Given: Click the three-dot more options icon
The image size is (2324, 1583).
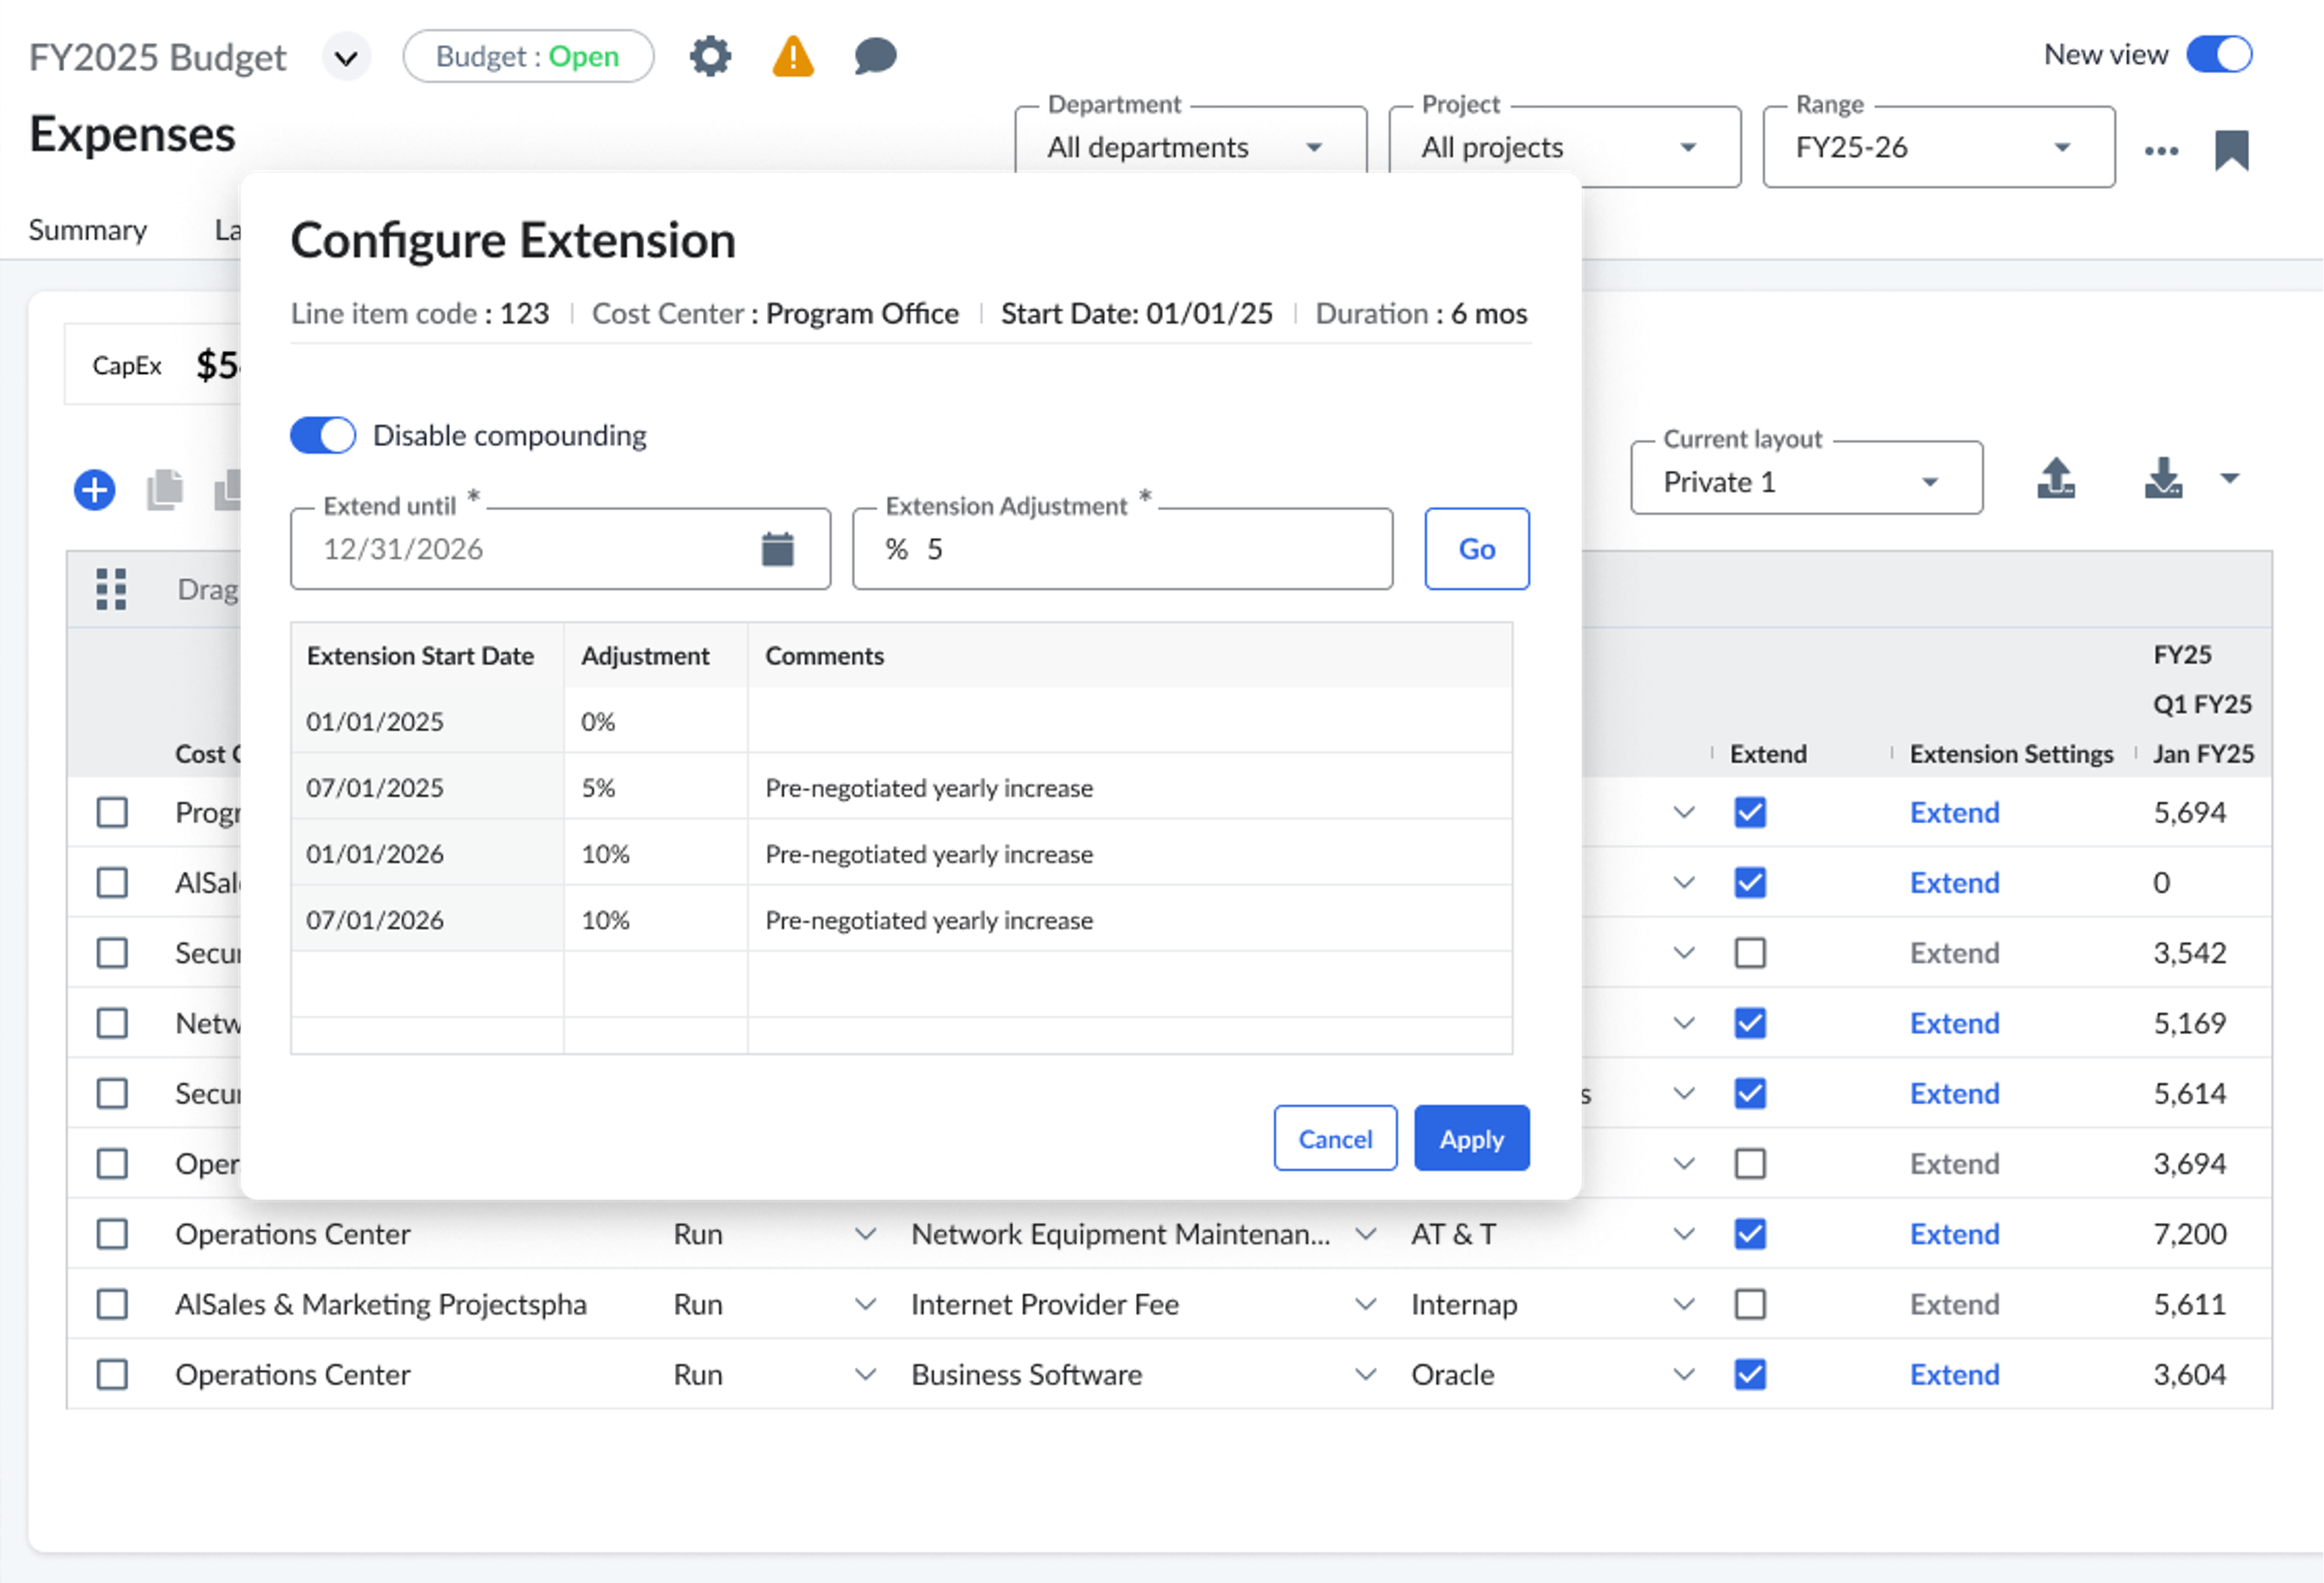Looking at the screenshot, I should (2161, 151).
